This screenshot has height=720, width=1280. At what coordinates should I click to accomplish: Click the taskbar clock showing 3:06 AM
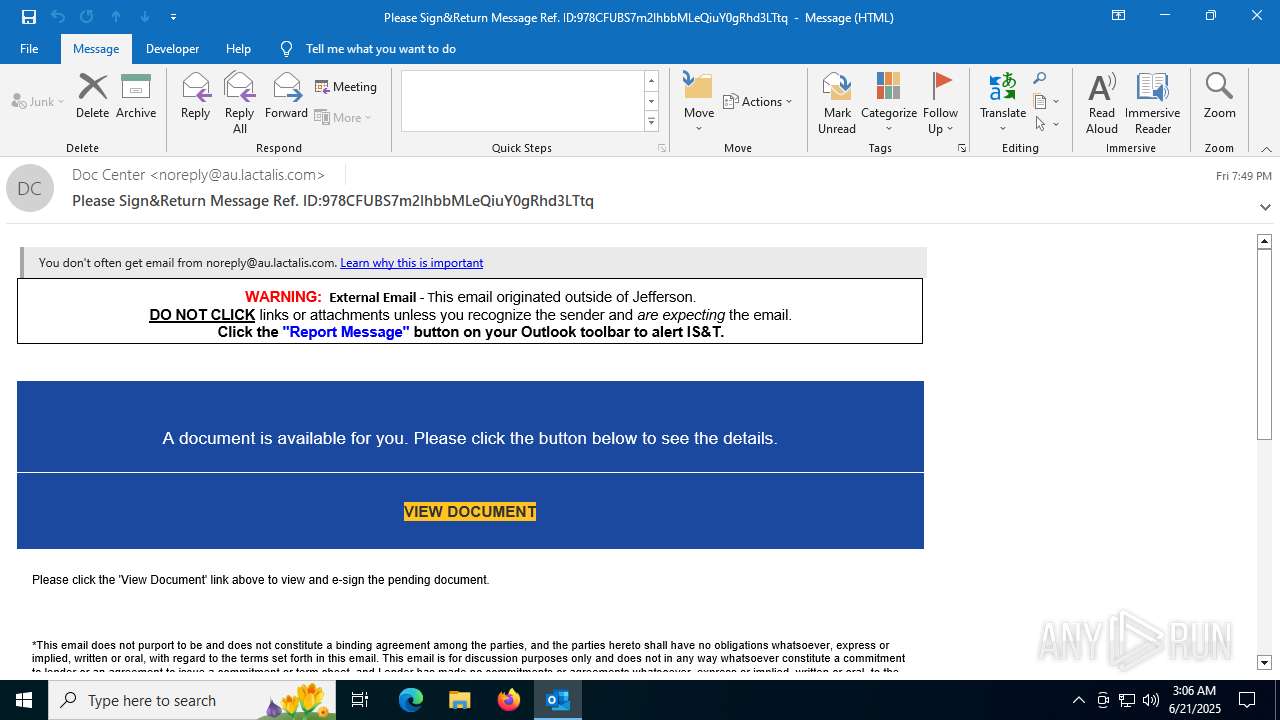[x=1194, y=700]
